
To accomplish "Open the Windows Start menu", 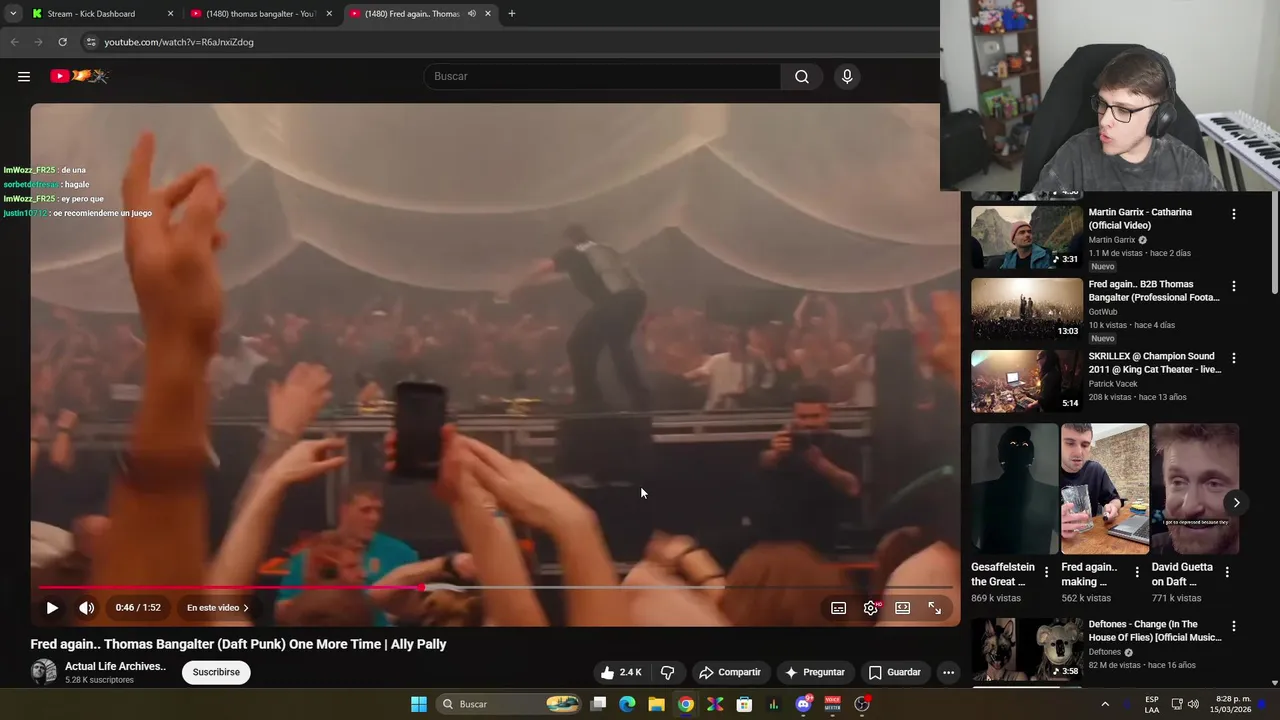I will (x=419, y=704).
